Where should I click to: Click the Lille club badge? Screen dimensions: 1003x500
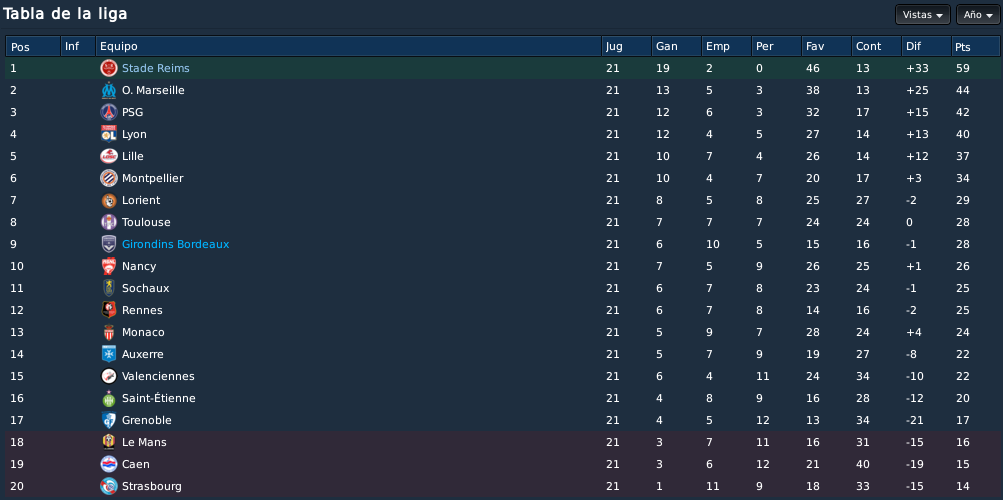point(109,156)
